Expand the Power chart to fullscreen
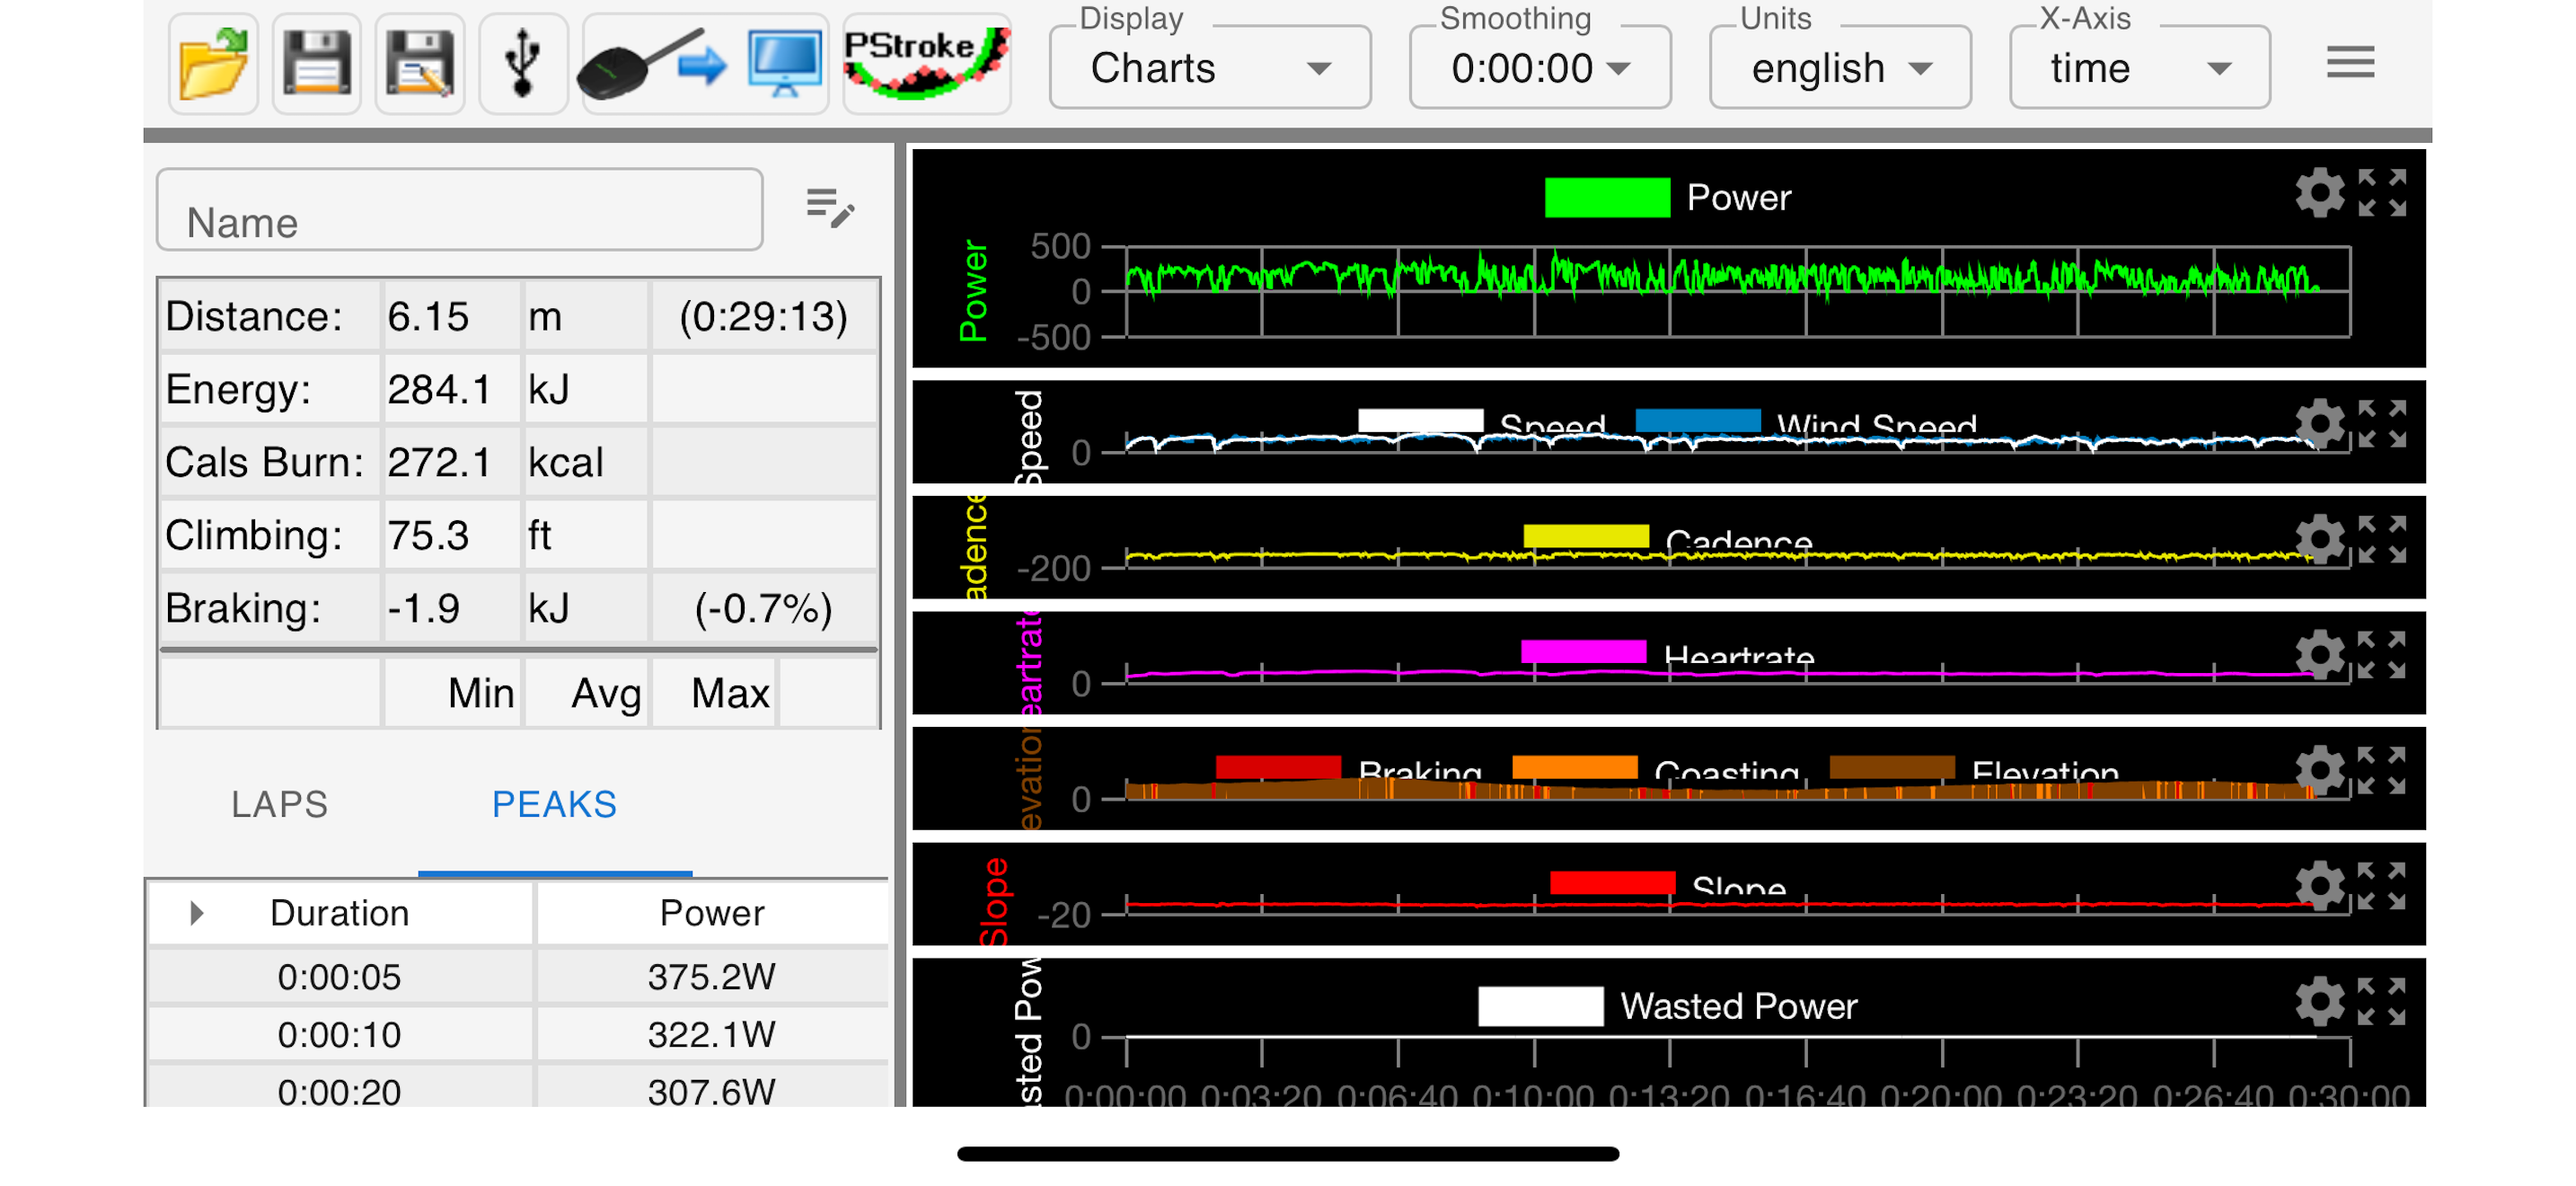 click(2382, 193)
